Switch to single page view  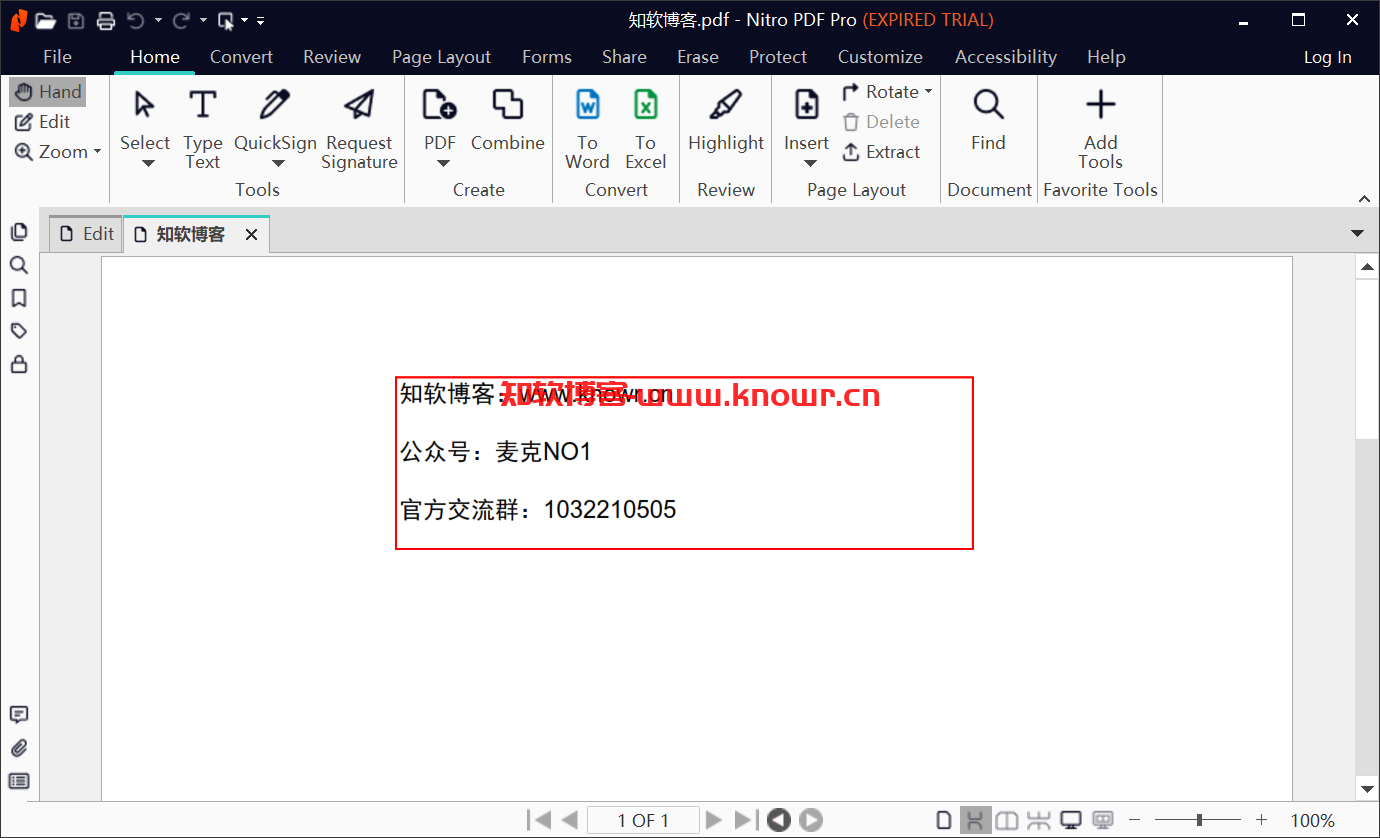(943, 821)
